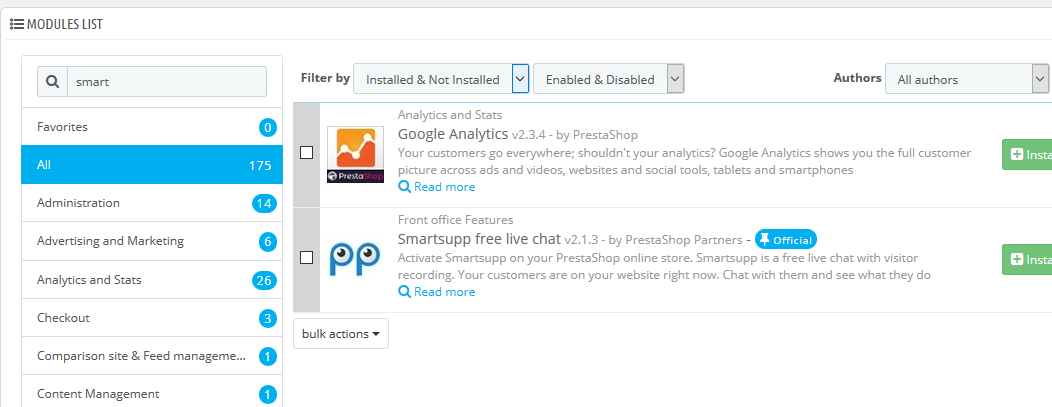
Task: Click the Favorites count badge
Action: click(x=268, y=127)
